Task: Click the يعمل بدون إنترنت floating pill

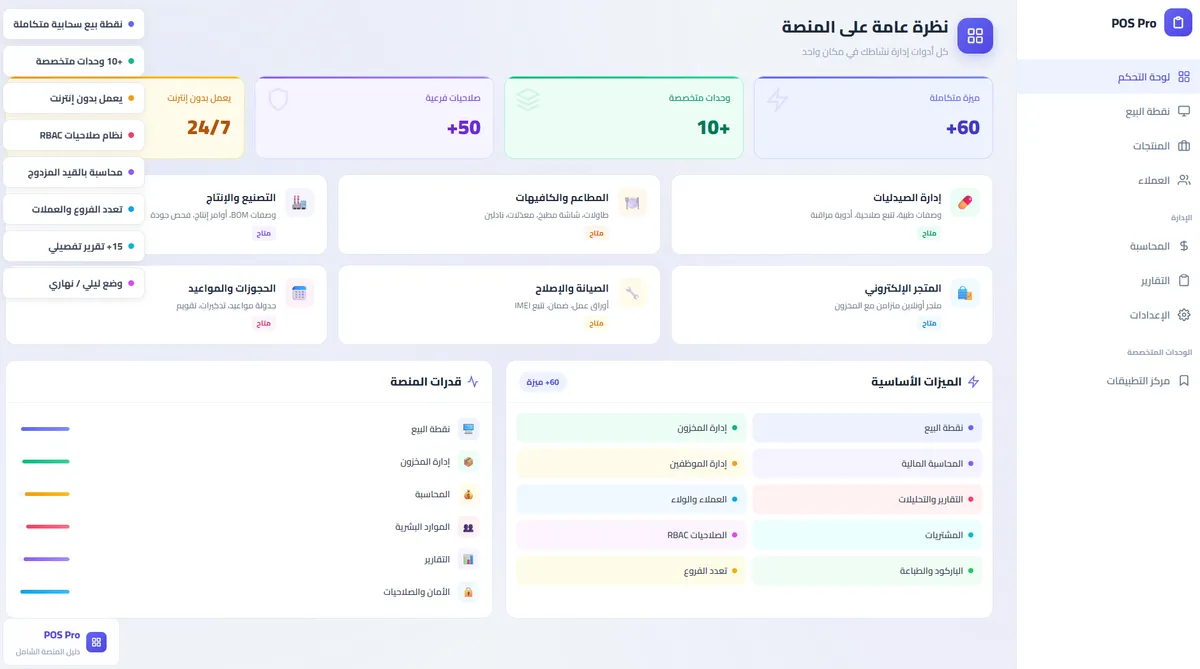Action: tap(75, 98)
